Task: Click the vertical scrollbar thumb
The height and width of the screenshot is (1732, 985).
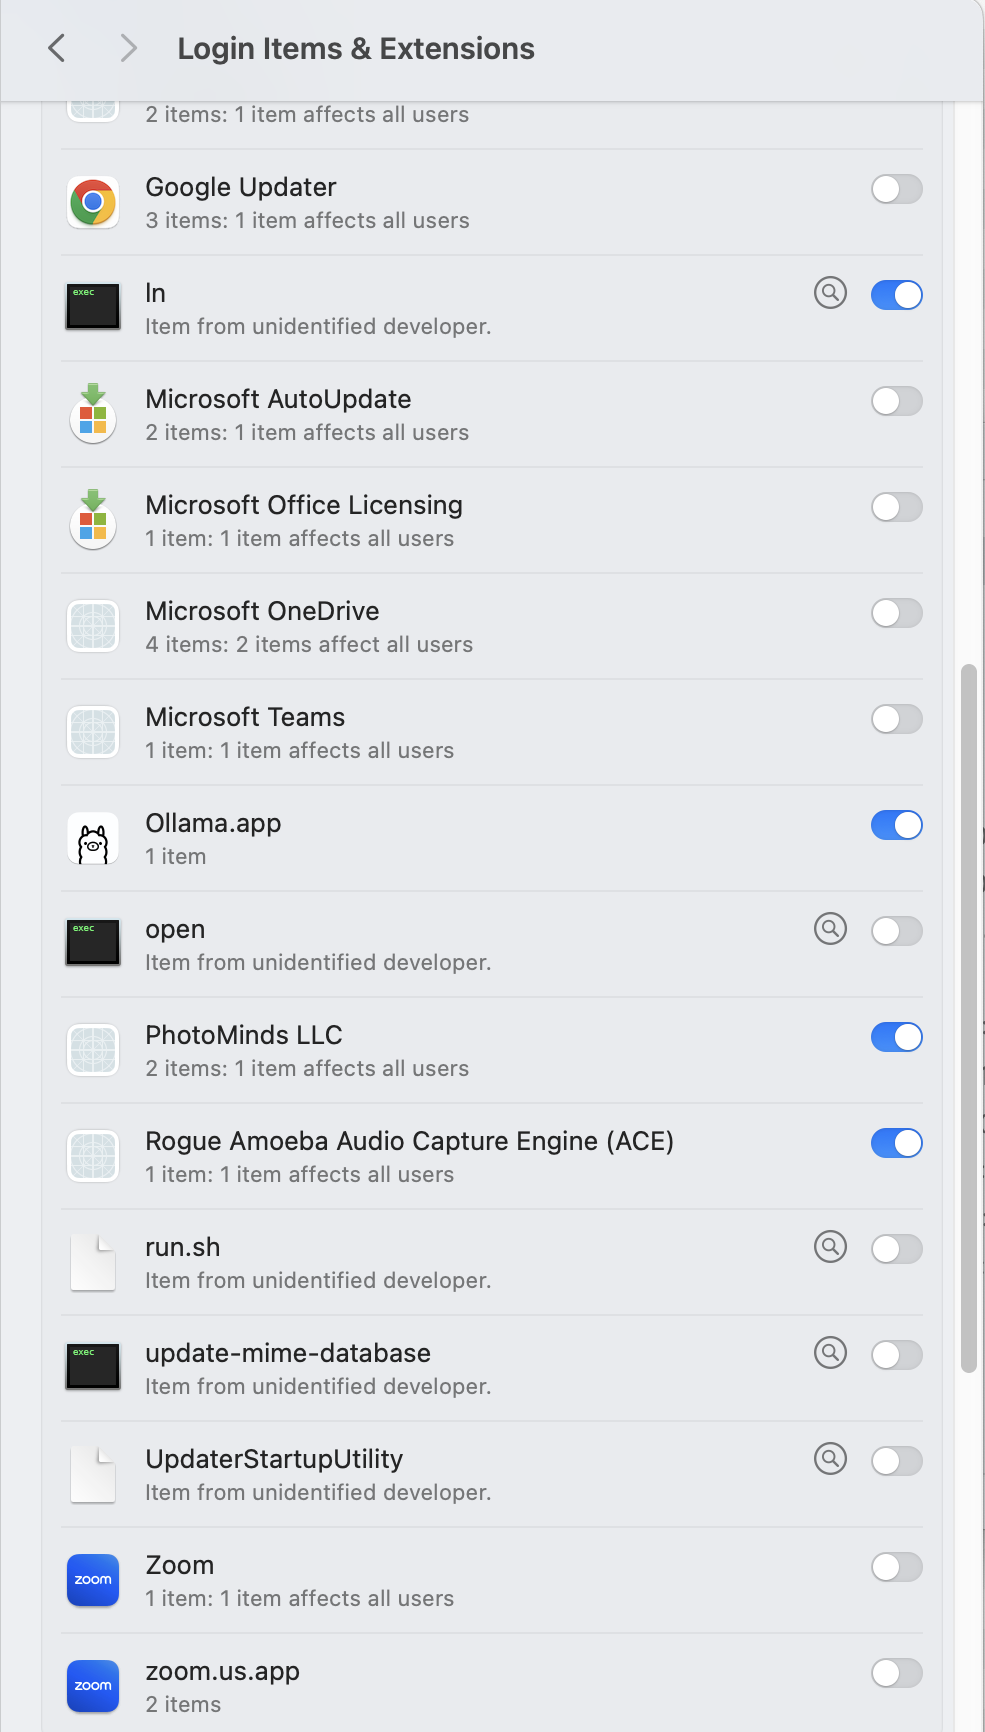Action: [x=968, y=1018]
